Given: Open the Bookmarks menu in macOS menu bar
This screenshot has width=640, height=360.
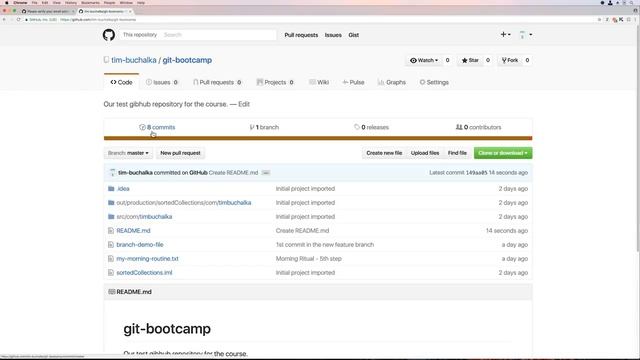Looking at the screenshot, I should (90, 3).
